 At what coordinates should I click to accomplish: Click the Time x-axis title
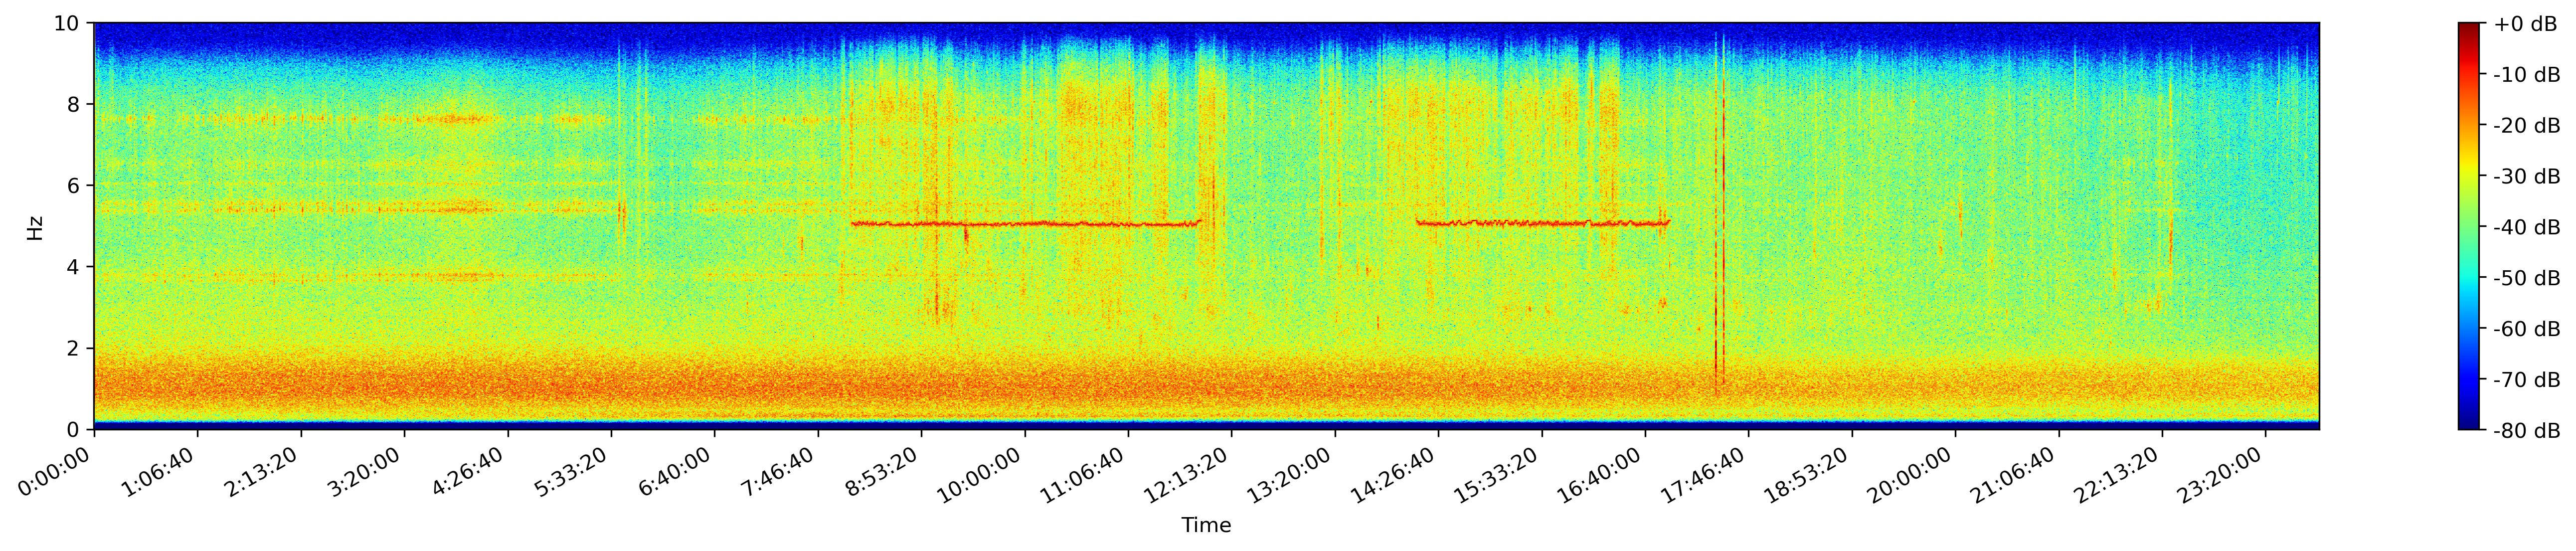[x=1206, y=526]
